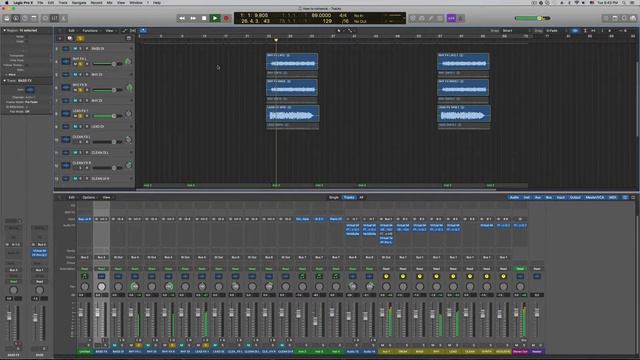
Task: Click the Bus filter button in mixer
Action: pyautogui.click(x=549, y=198)
